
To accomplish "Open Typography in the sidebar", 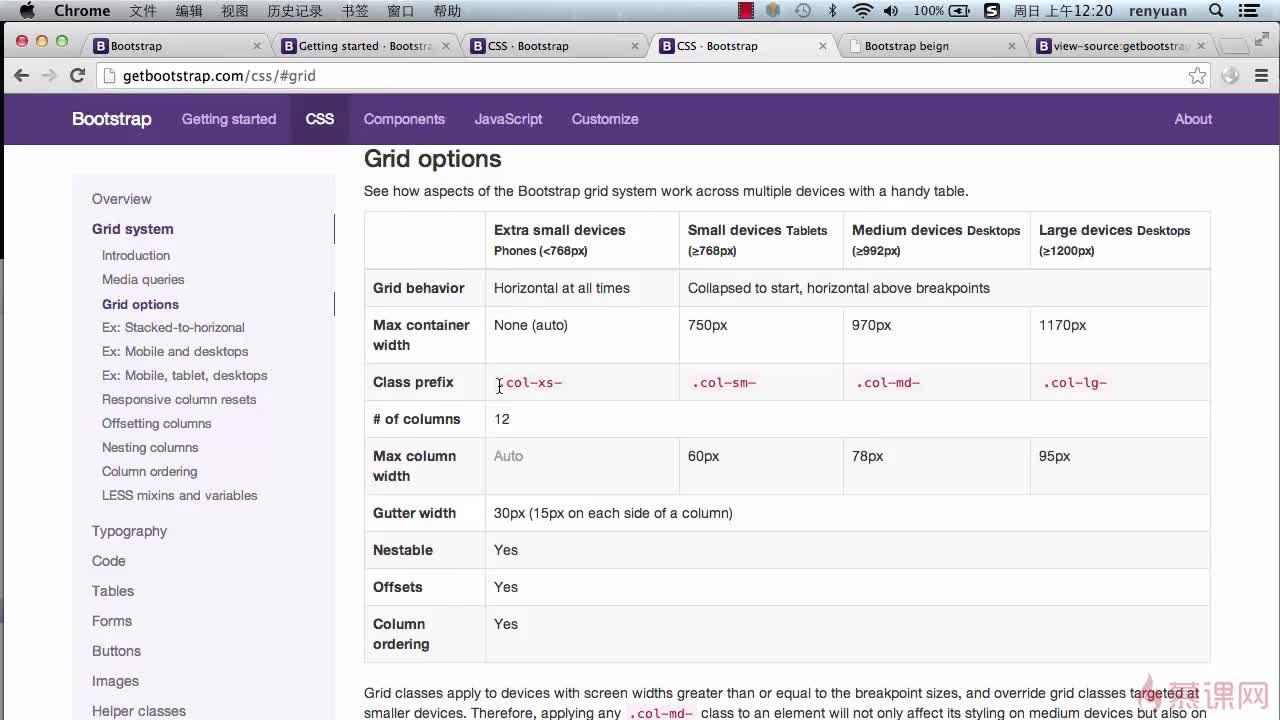I will 130,531.
